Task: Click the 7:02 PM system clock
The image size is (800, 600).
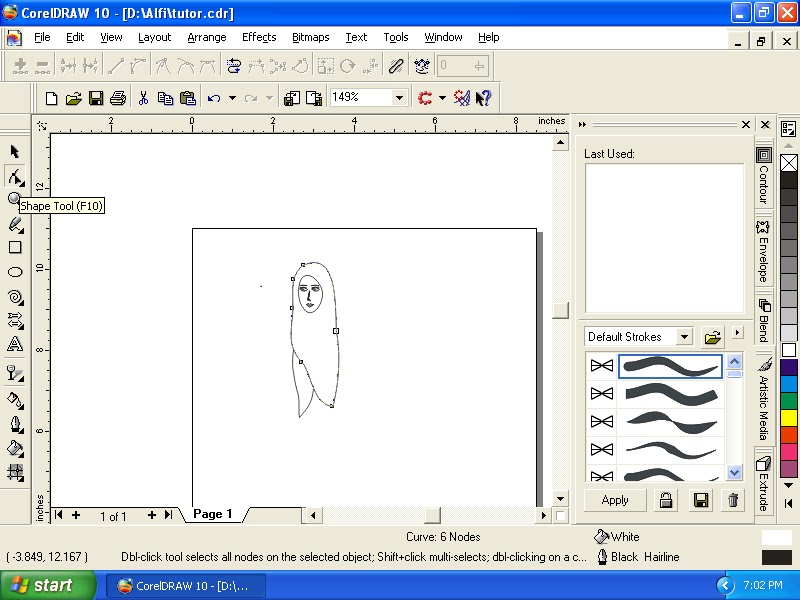Action: pyautogui.click(x=763, y=585)
